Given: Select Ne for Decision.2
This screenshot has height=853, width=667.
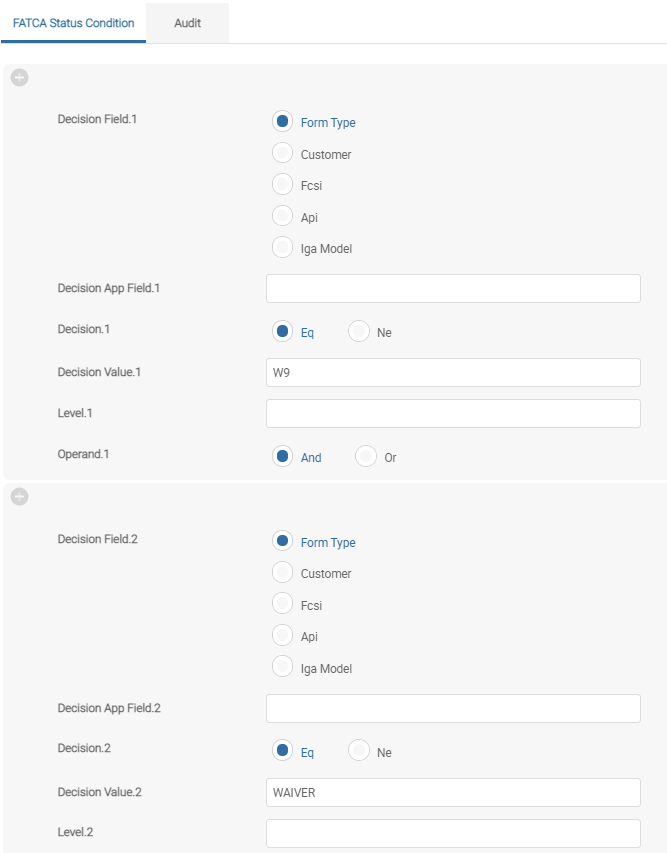Looking at the screenshot, I should point(359,750).
